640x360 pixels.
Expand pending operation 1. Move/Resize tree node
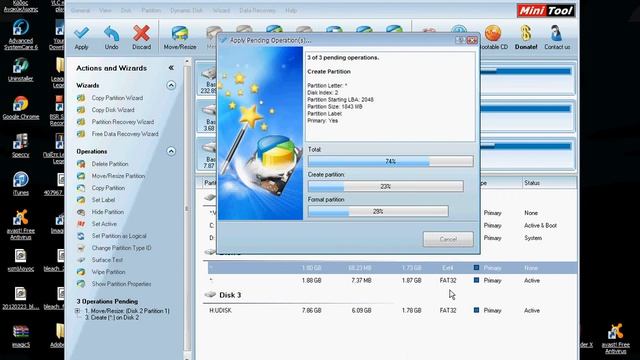[x=77, y=311]
